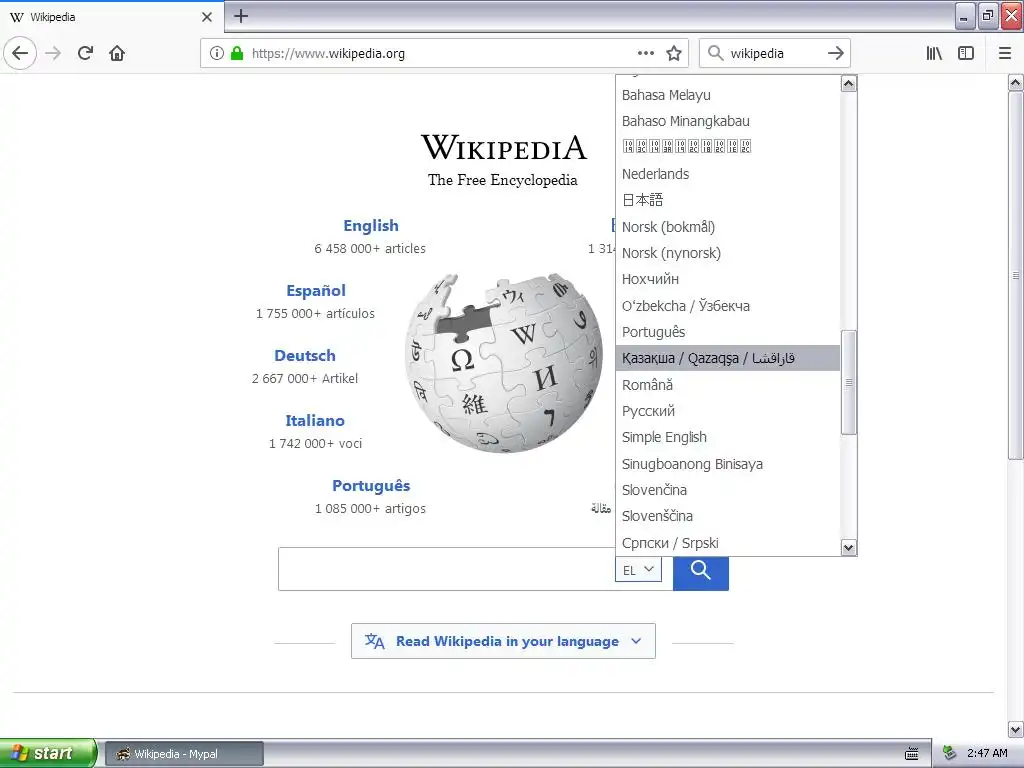Select Norsk (nynorsk) option
This screenshot has height=768, width=1024.
(728, 253)
